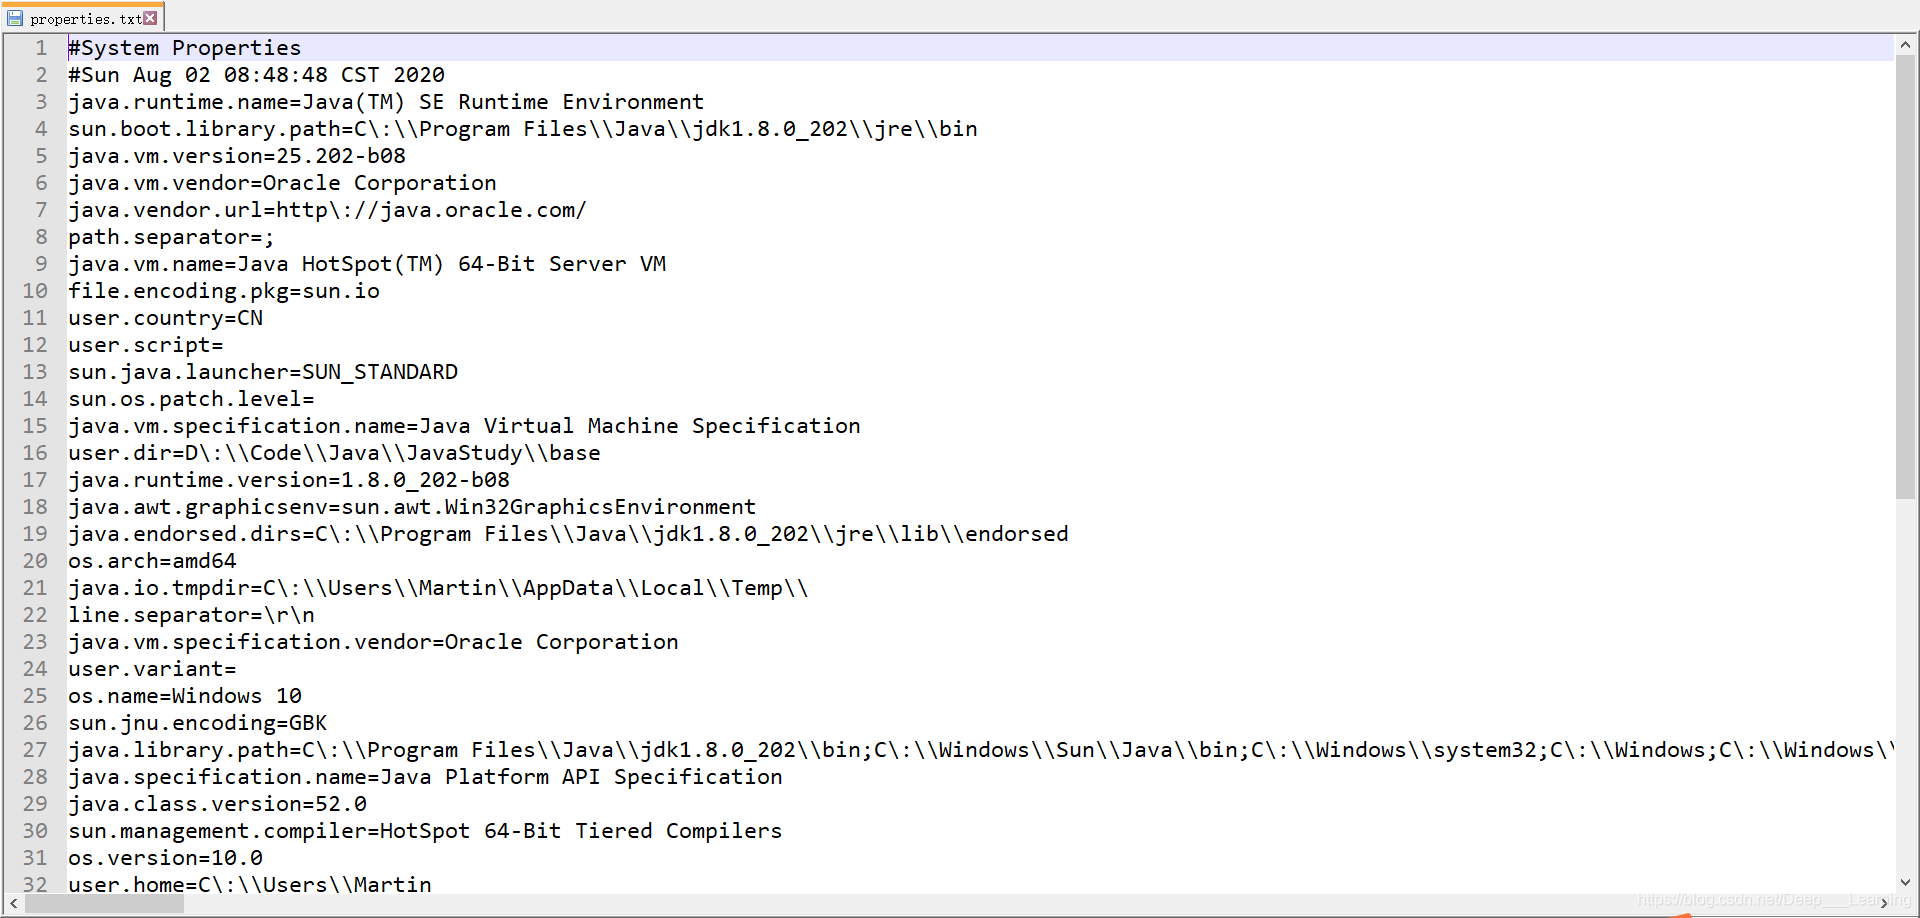Screen dimensions: 1920x918
Task: Click the user.variant= line
Action: tap(152, 669)
